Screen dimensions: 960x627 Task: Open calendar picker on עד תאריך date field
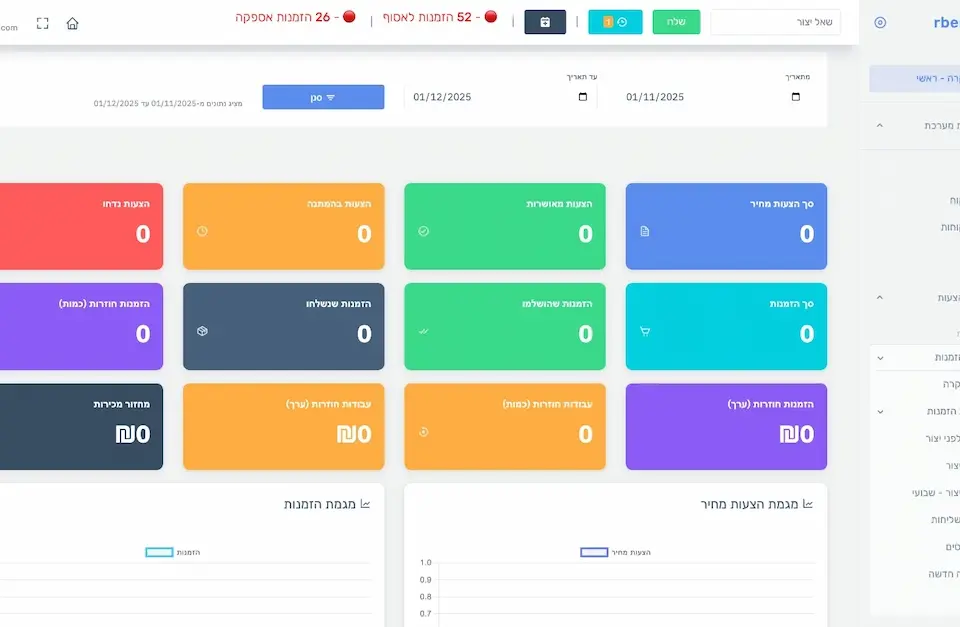583,97
